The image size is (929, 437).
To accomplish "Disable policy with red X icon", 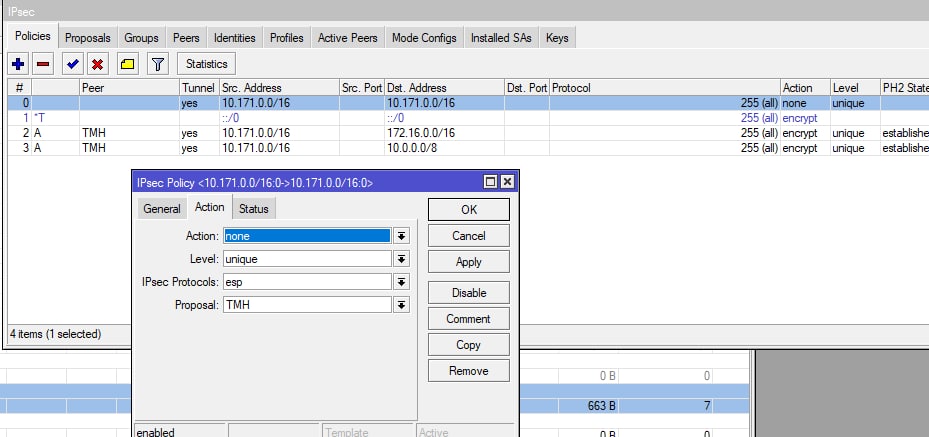I will click(98, 64).
